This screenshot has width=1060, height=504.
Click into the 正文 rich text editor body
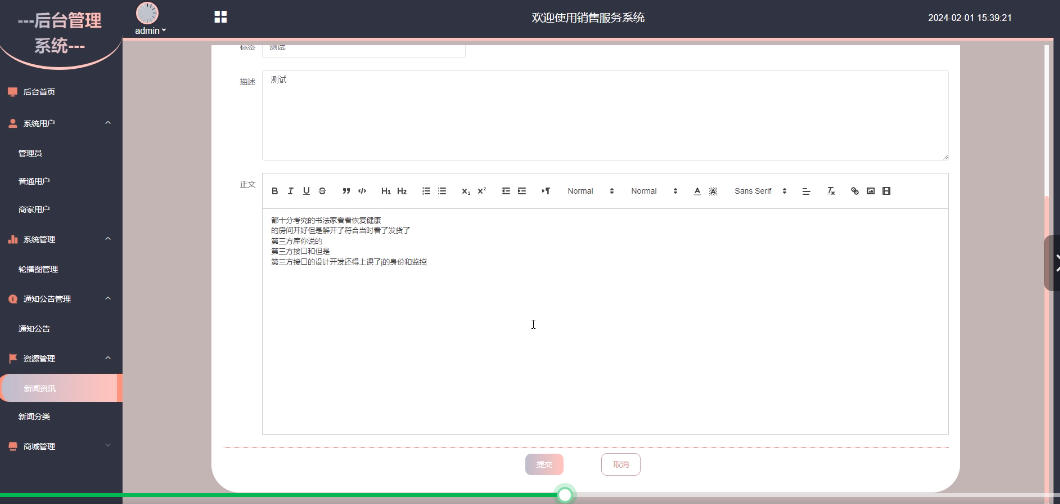pos(605,322)
